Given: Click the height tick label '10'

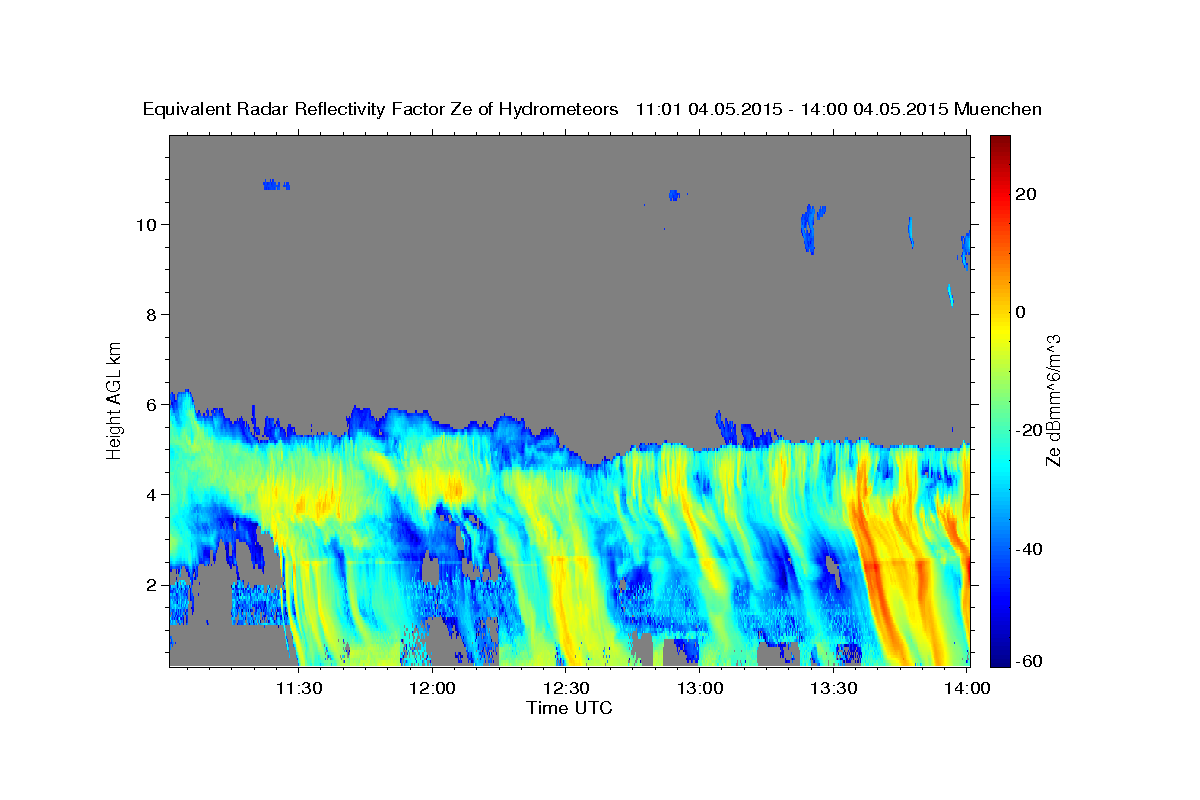Looking at the screenshot, I should pos(149,224).
